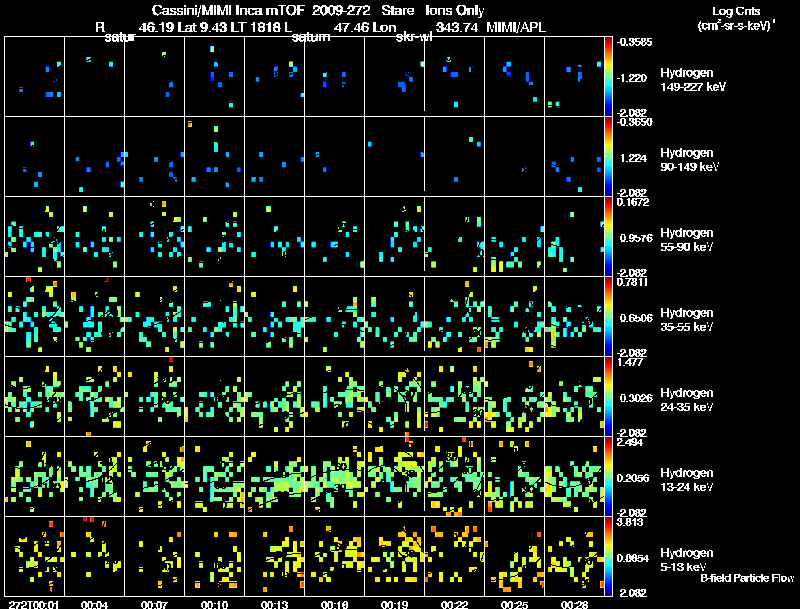Viewport: 800px width, 609px height.
Task: Click the 00:28 time axis label
Action: click(574, 604)
